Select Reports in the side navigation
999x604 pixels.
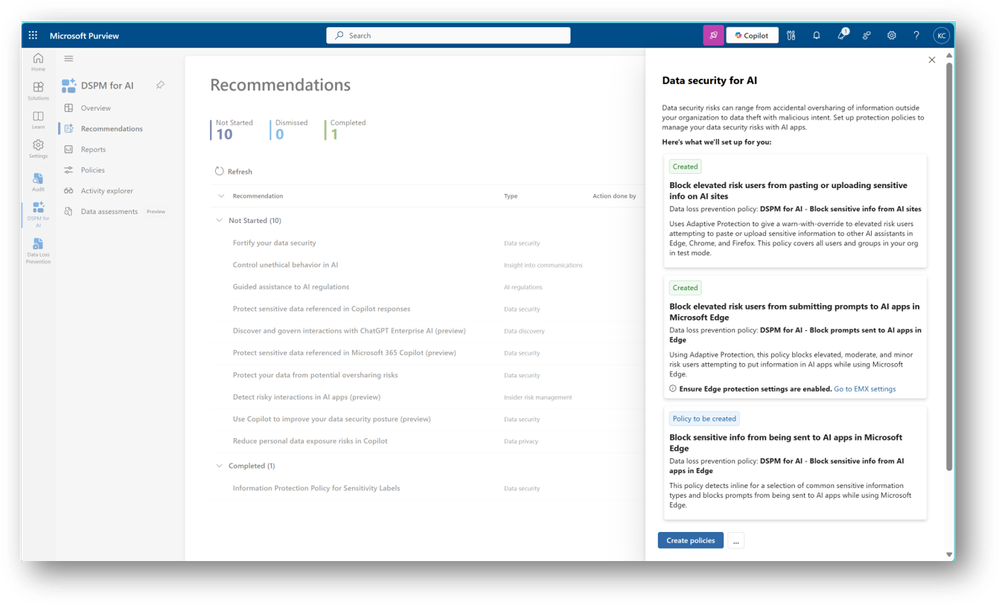pos(93,149)
